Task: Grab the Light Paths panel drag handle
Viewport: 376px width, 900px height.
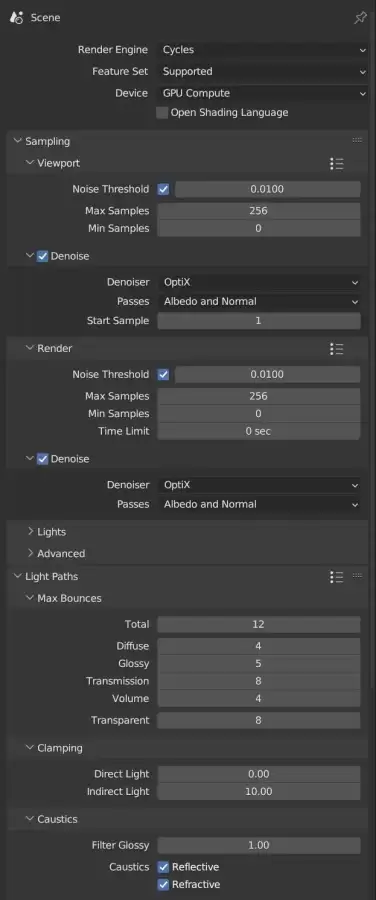Action: click(357, 576)
